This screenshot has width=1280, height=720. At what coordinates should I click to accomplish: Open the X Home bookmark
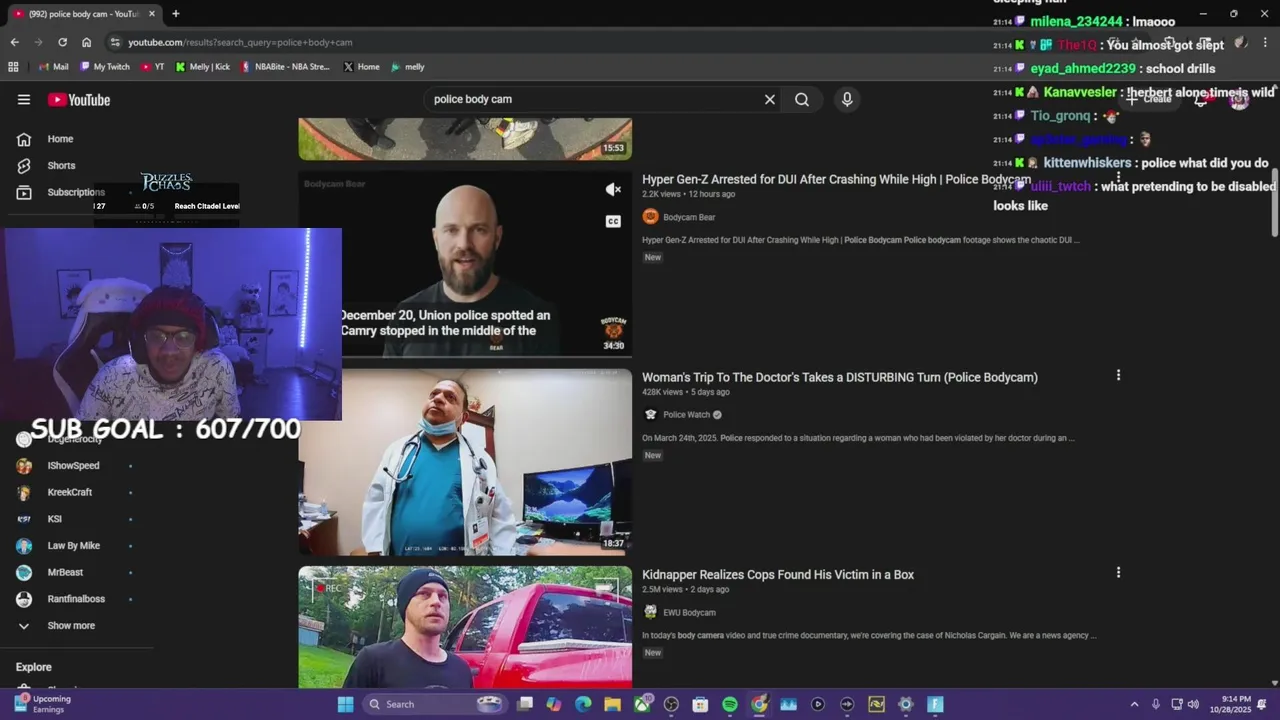pos(361,67)
